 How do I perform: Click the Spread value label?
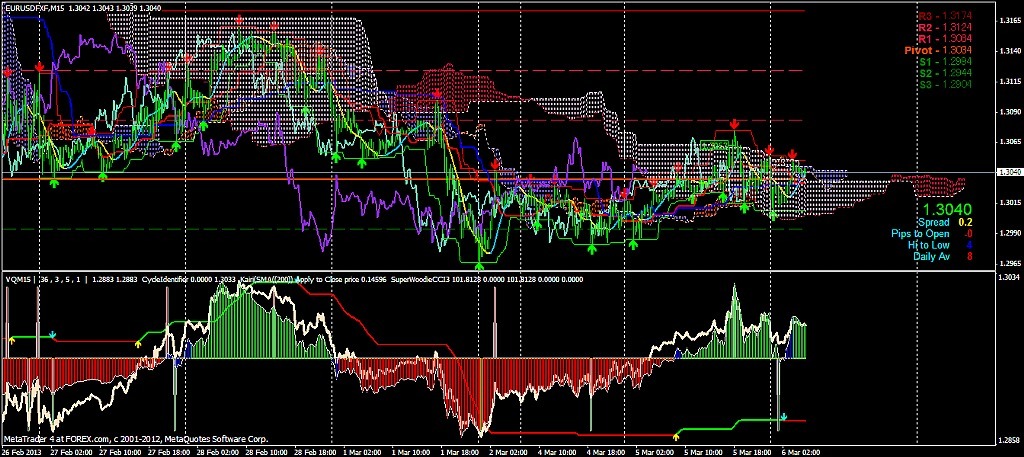(932, 223)
